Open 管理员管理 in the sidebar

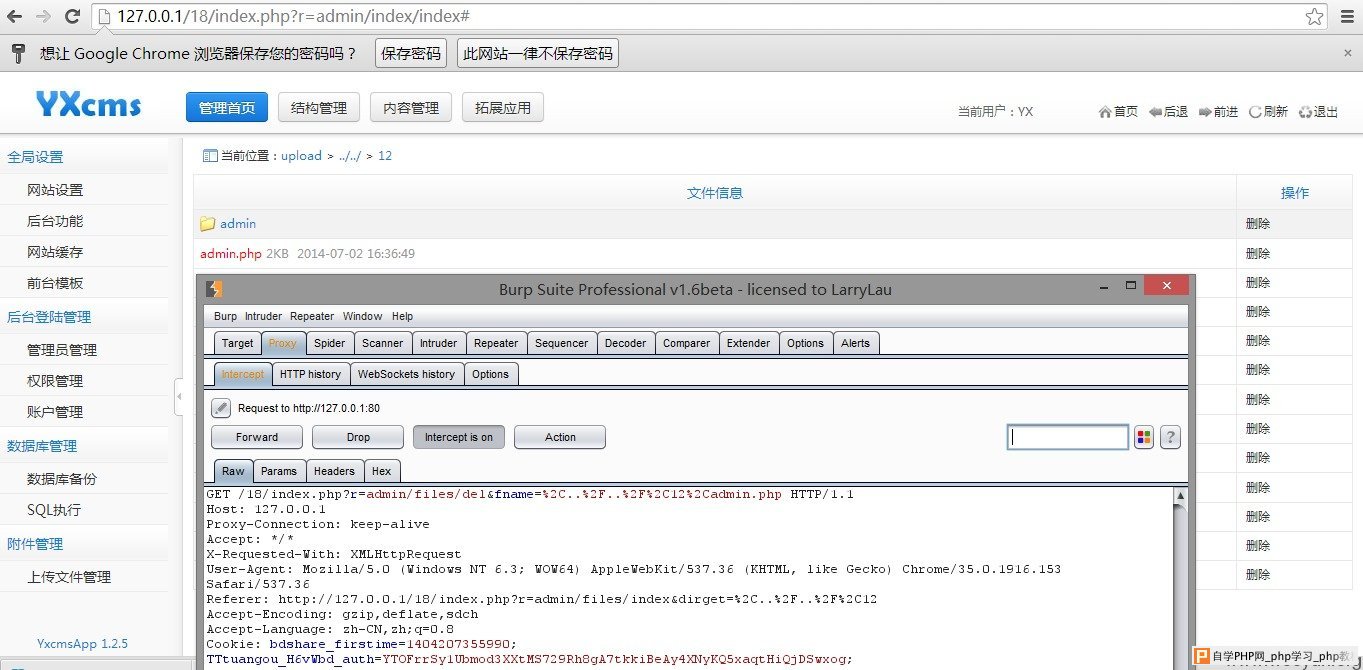[62, 350]
